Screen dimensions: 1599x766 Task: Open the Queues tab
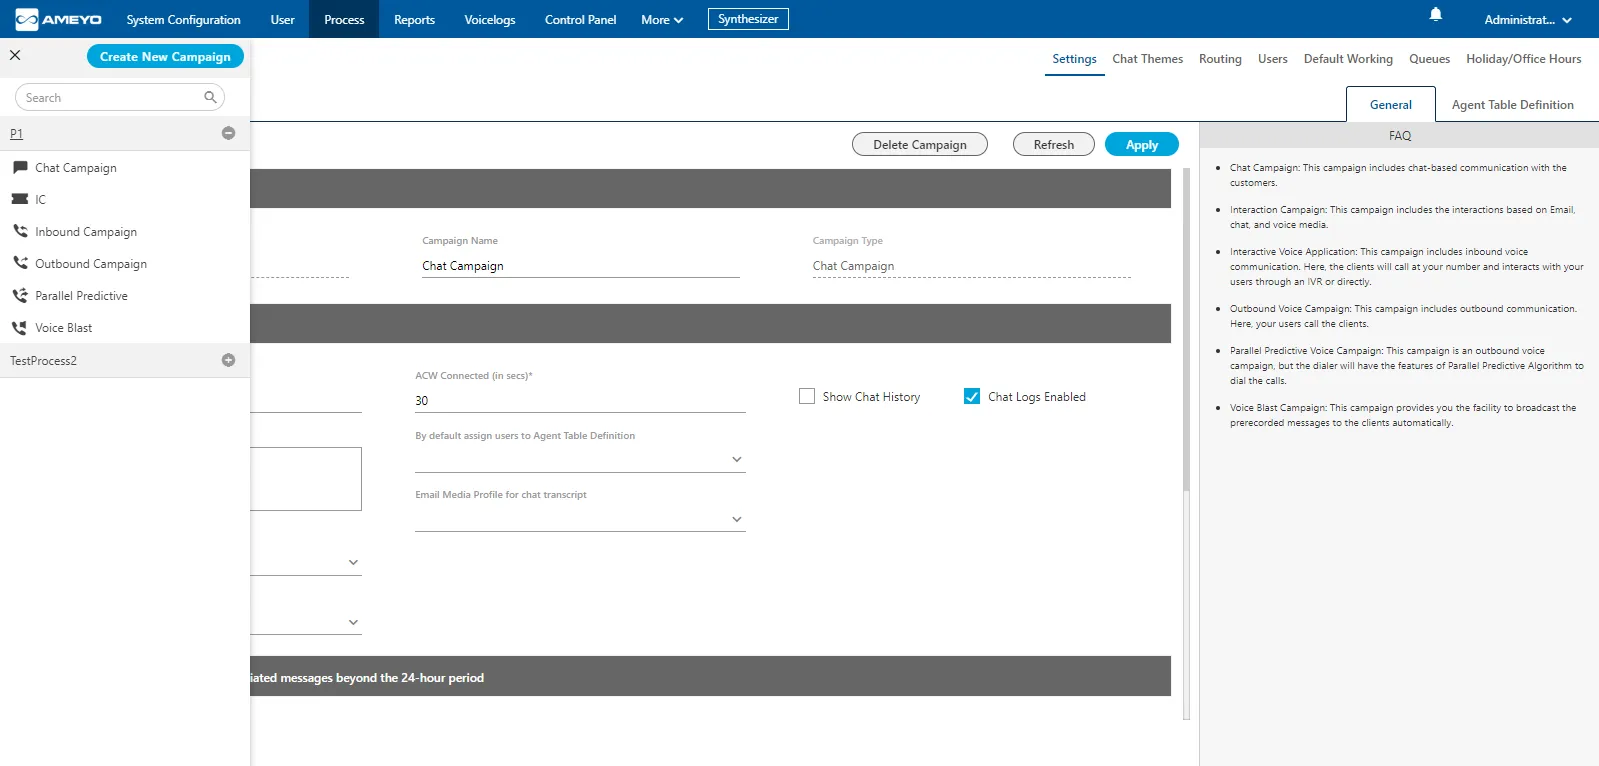click(1429, 59)
